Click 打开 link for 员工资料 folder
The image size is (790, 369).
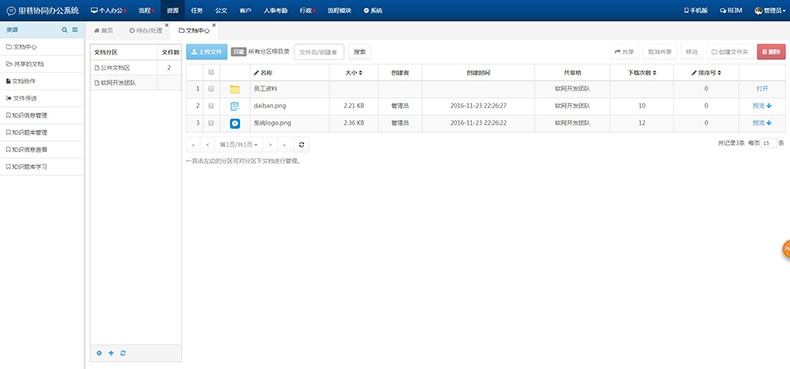click(762, 89)
